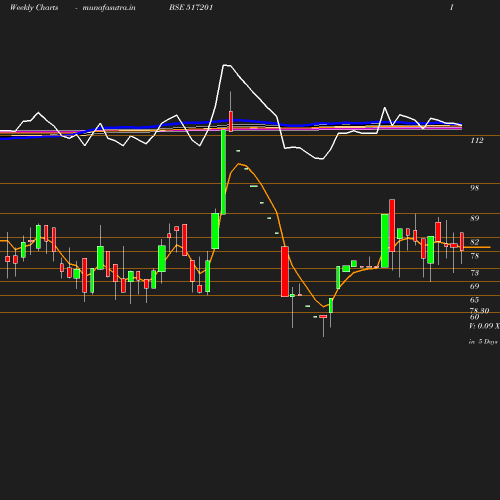Click the "112" price axis label

(477, 141)
